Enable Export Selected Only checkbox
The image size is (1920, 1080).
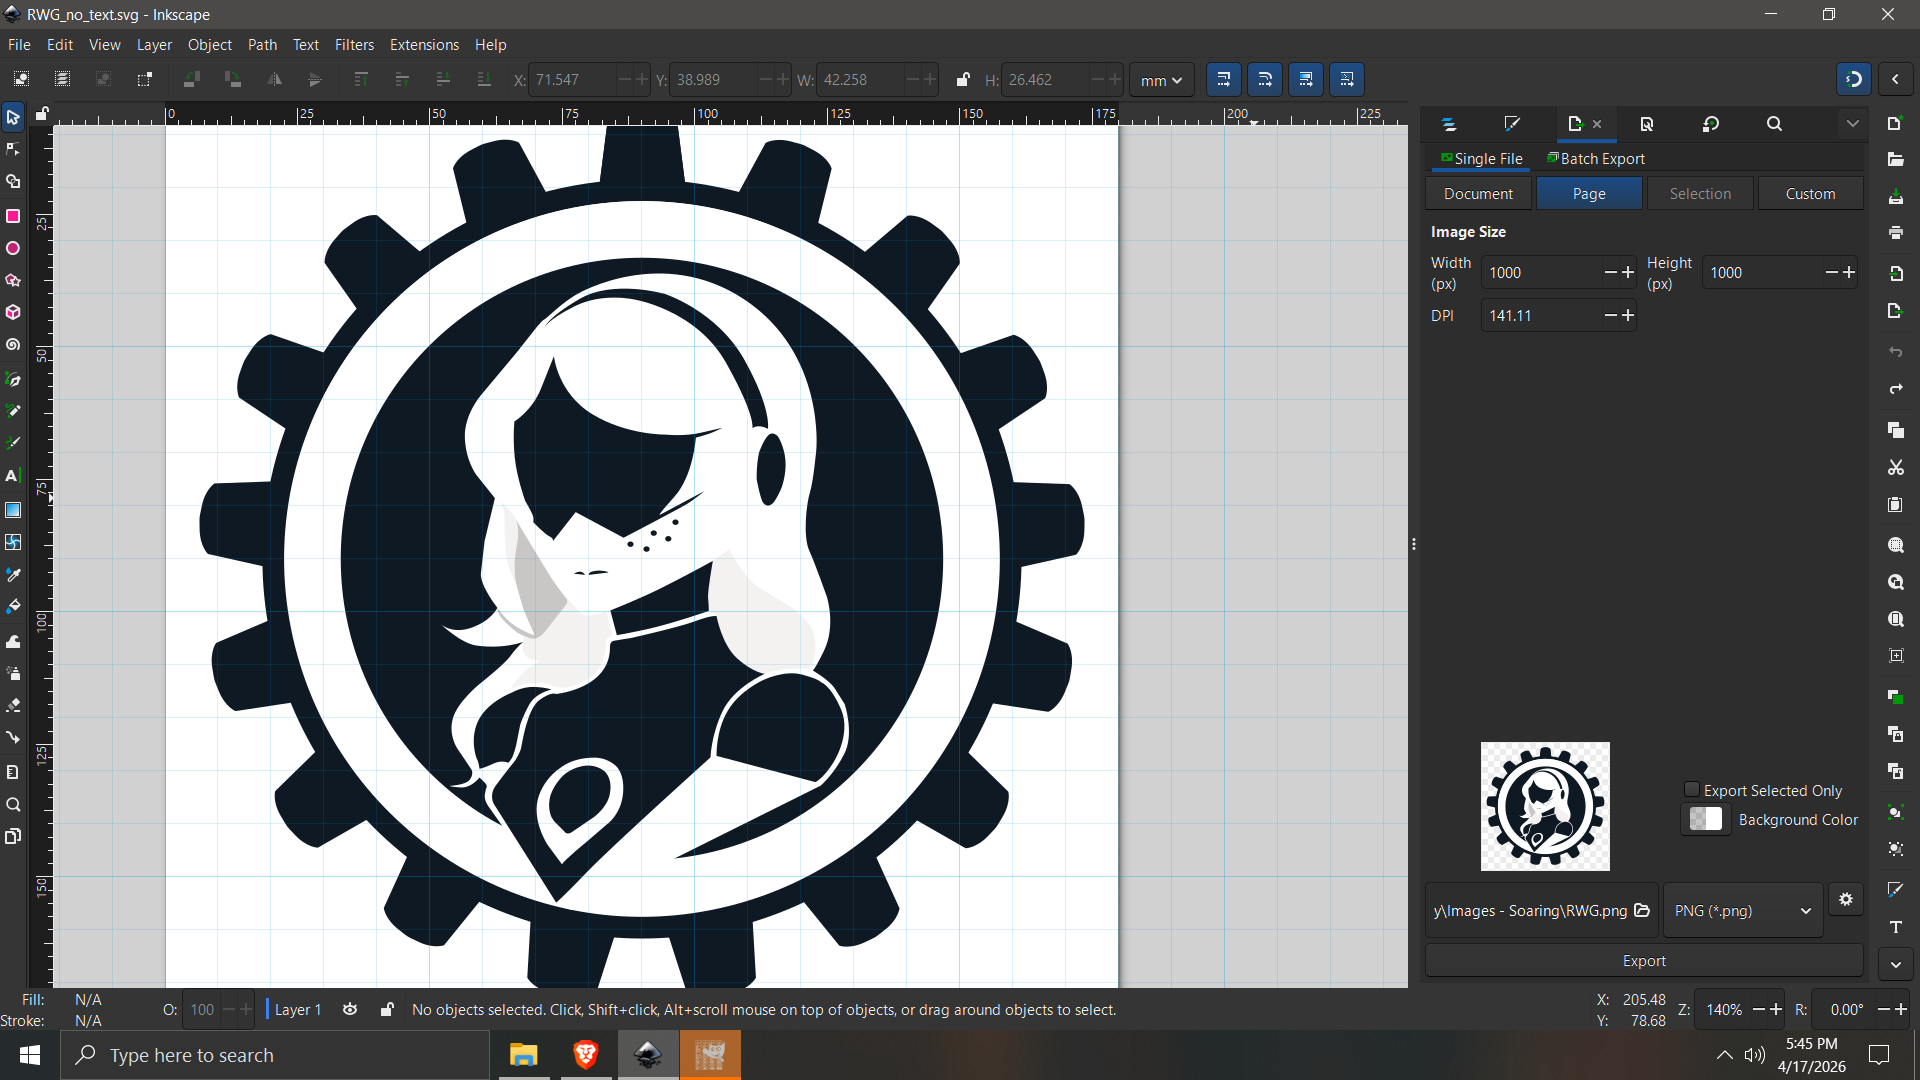click(x=1692, y=790)
